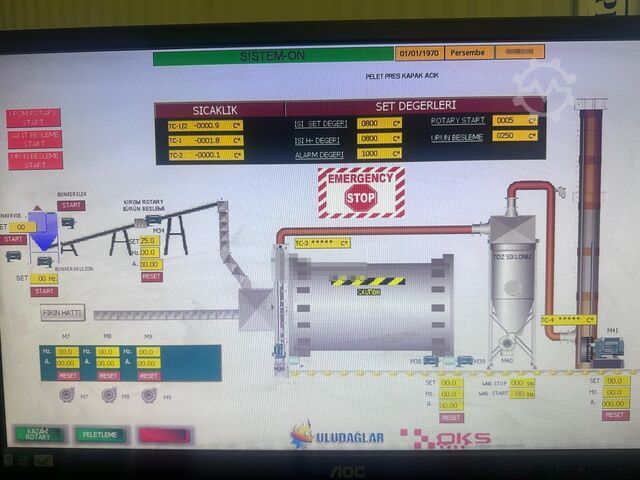Image resolution: width=640 pixels, height=480 pixels.
Task: Click the blue bunker hopper icon
Action: (43, 229)
